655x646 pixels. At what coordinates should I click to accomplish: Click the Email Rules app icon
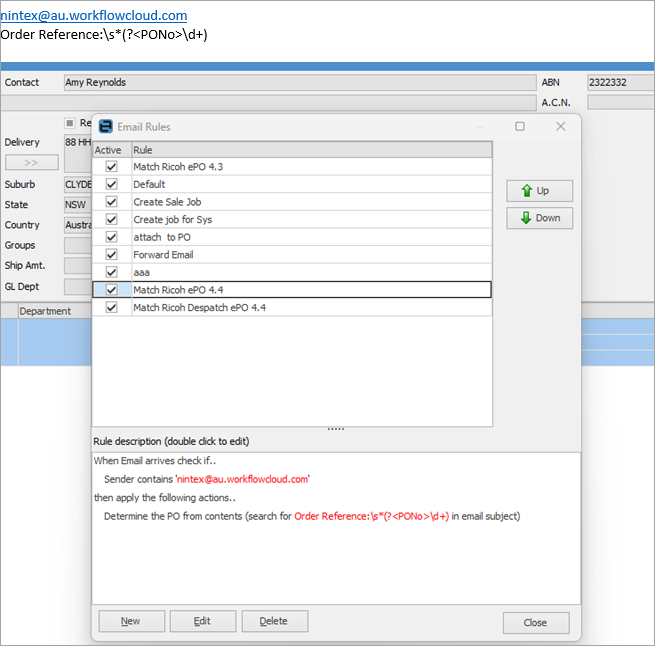(x=106, y=126)
